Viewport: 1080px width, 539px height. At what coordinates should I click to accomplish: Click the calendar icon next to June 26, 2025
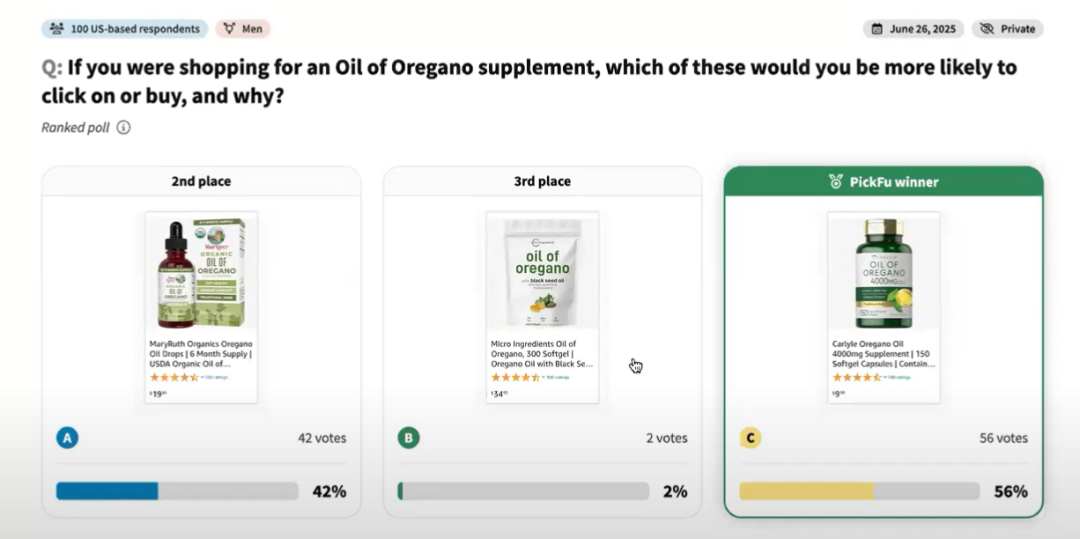(x=877, y=29)
